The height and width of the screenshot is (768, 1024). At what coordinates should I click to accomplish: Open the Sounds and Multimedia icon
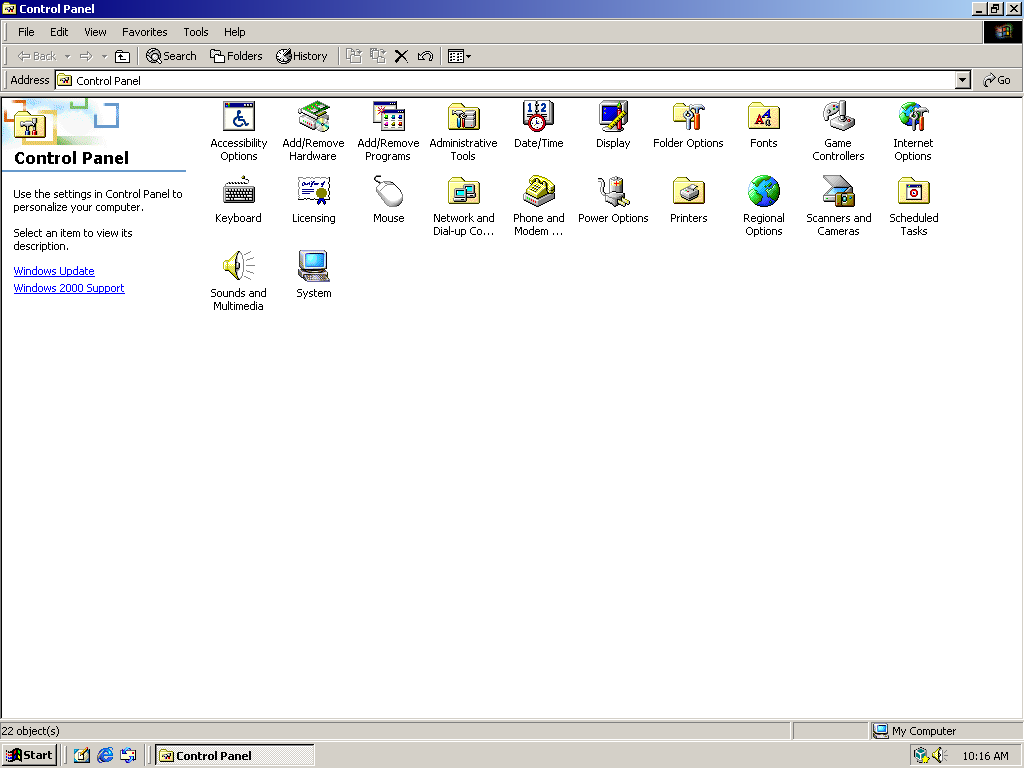(x=238, y=267)
